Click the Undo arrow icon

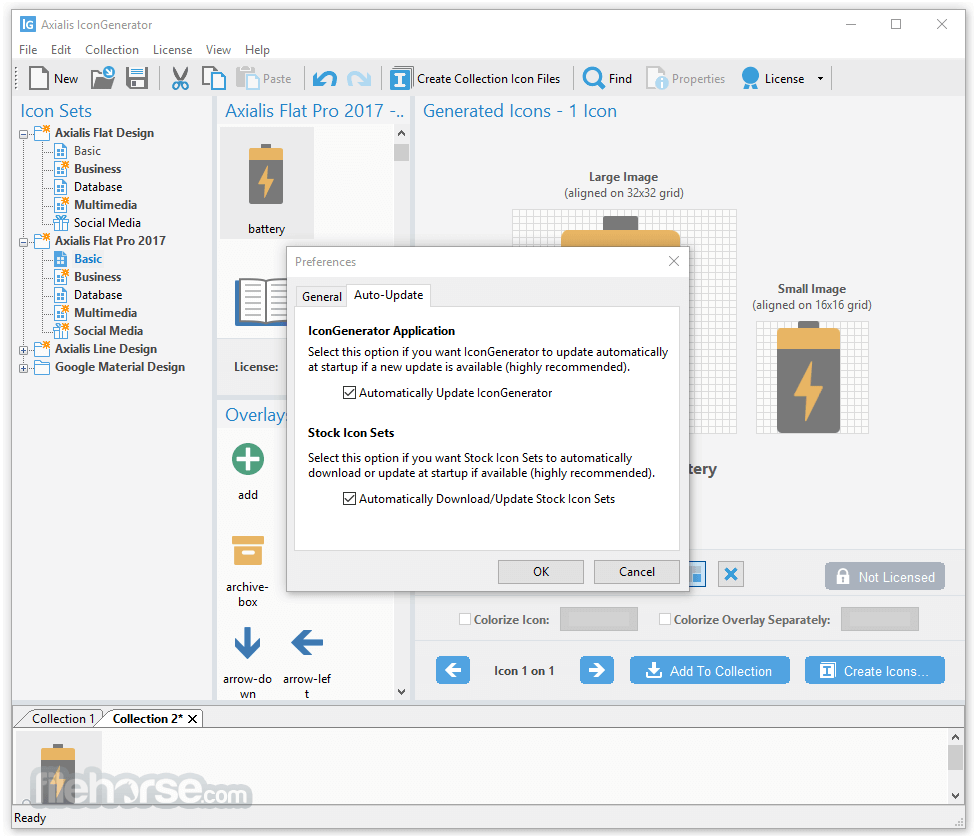point(324,79)
